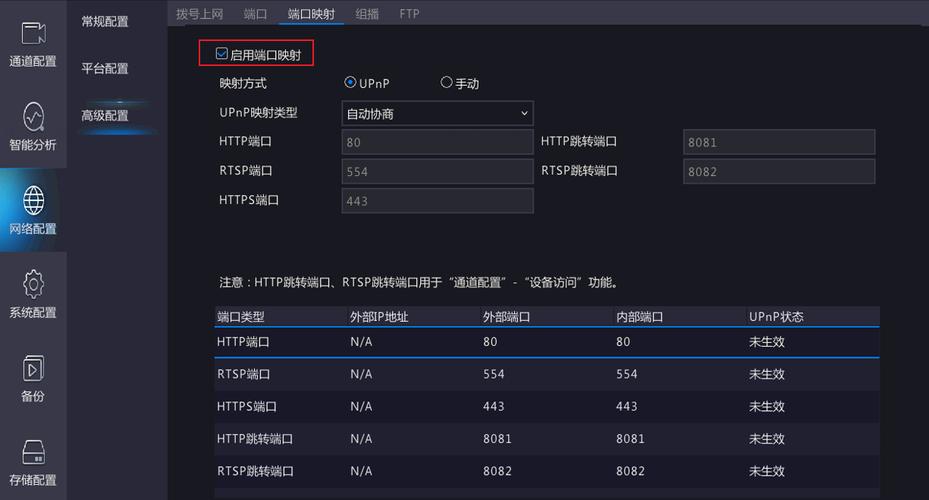Select the RTSP跳转端口 row in the table
The width and height of the screenshot is (929, 500).
546,471
